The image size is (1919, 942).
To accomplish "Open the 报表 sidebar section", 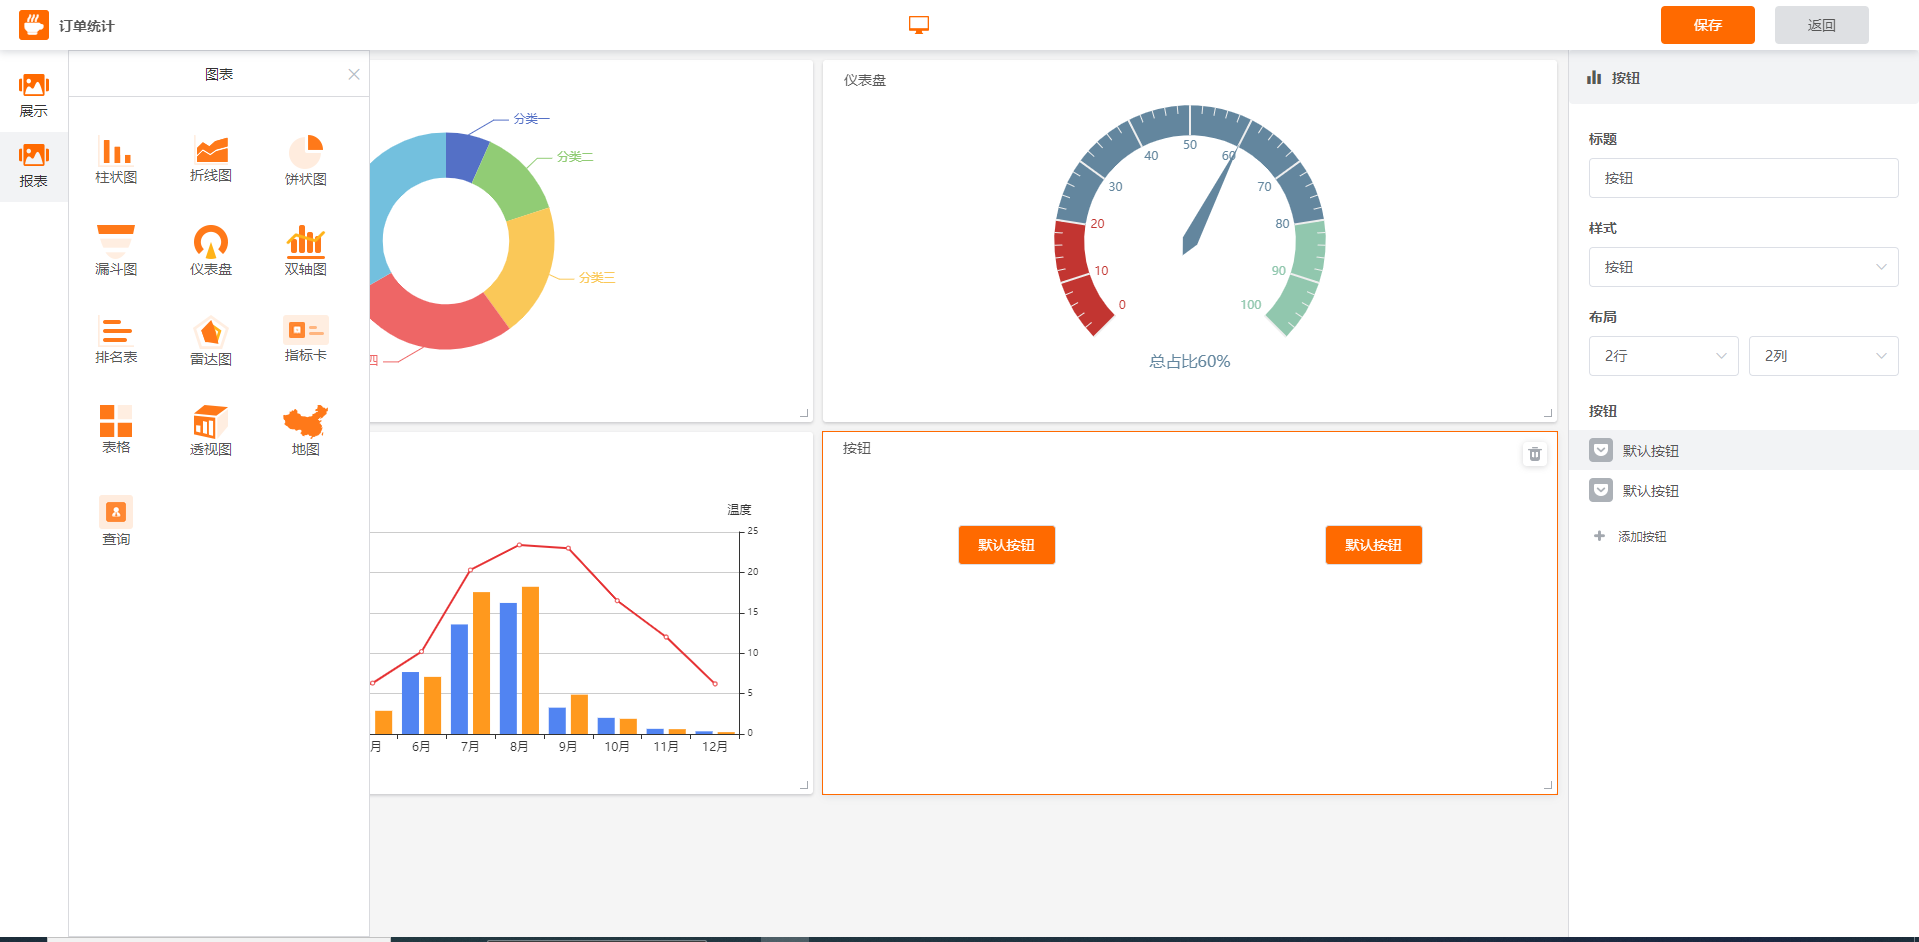I will (x=34, y=167).
